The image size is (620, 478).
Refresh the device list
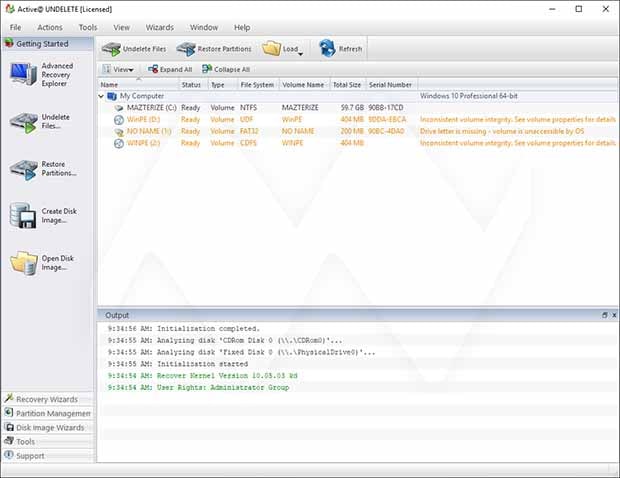pos(340,49)
